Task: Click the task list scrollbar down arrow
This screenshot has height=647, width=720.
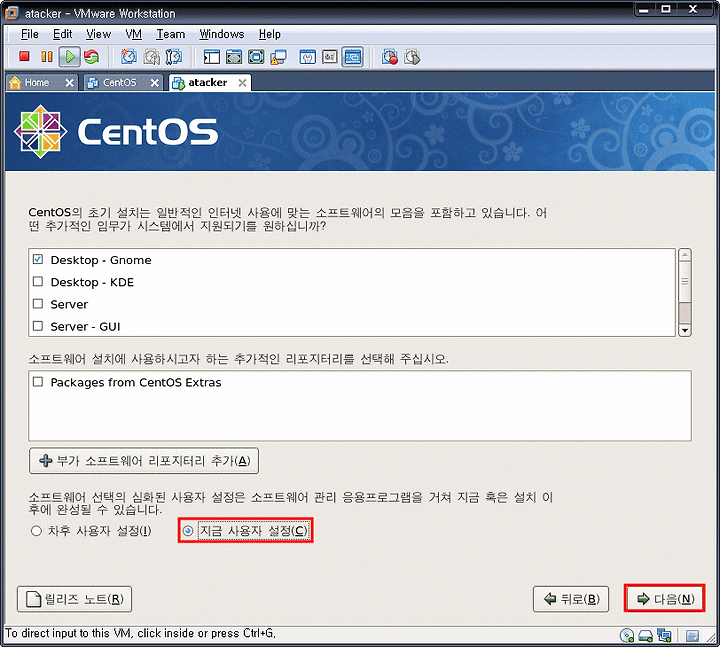Action: pos(685,330)
